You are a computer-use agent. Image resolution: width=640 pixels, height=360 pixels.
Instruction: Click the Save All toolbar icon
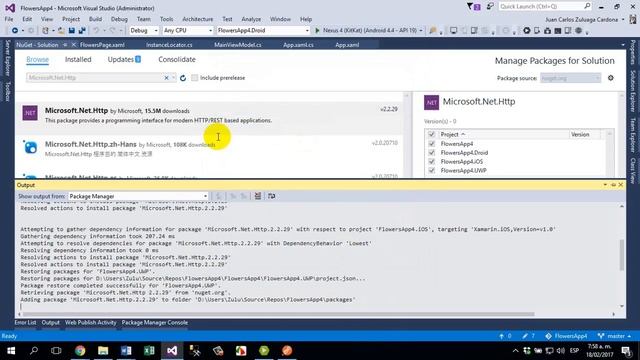pos(82,31)
